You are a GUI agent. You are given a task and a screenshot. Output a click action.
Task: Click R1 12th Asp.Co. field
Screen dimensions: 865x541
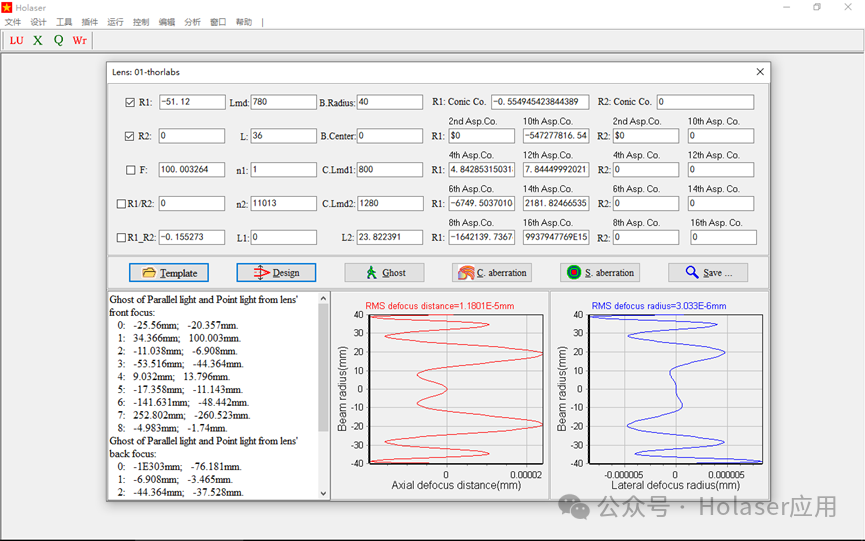pos(556,169)
